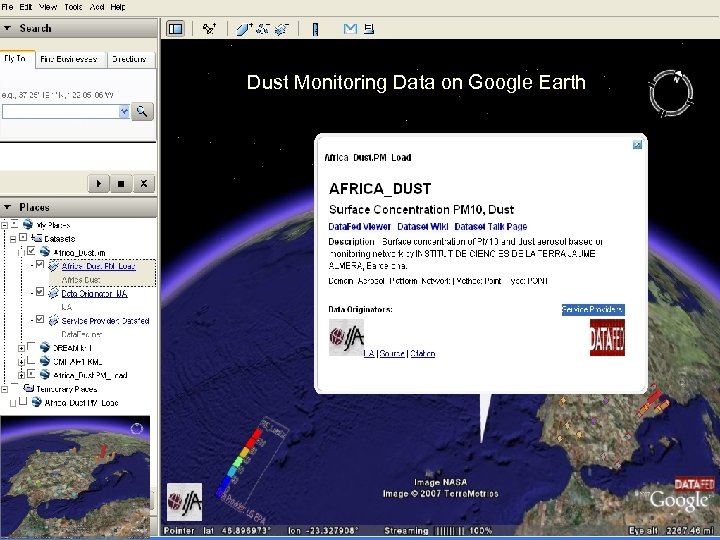Expand the bottom Africa_Dust PM_Load kml node

(x=21, y=375)
